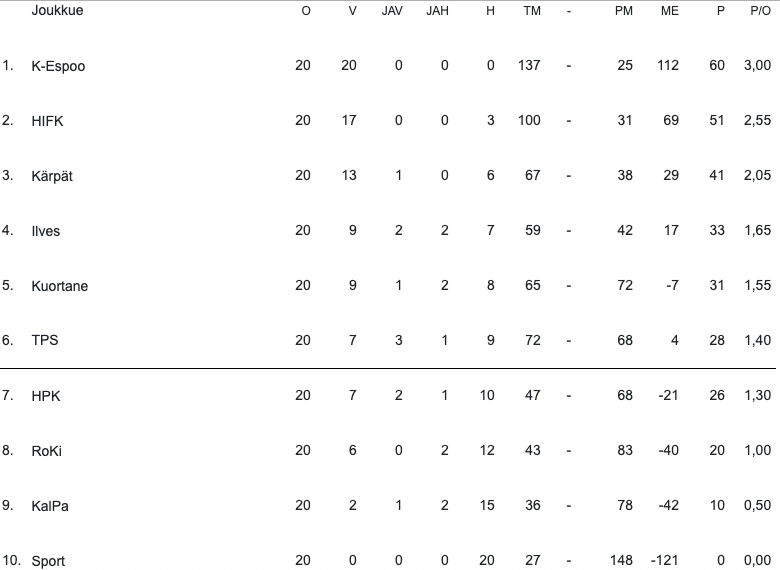
Task: Click HIFK's 100 goals scored value
Action: (529, 120)
